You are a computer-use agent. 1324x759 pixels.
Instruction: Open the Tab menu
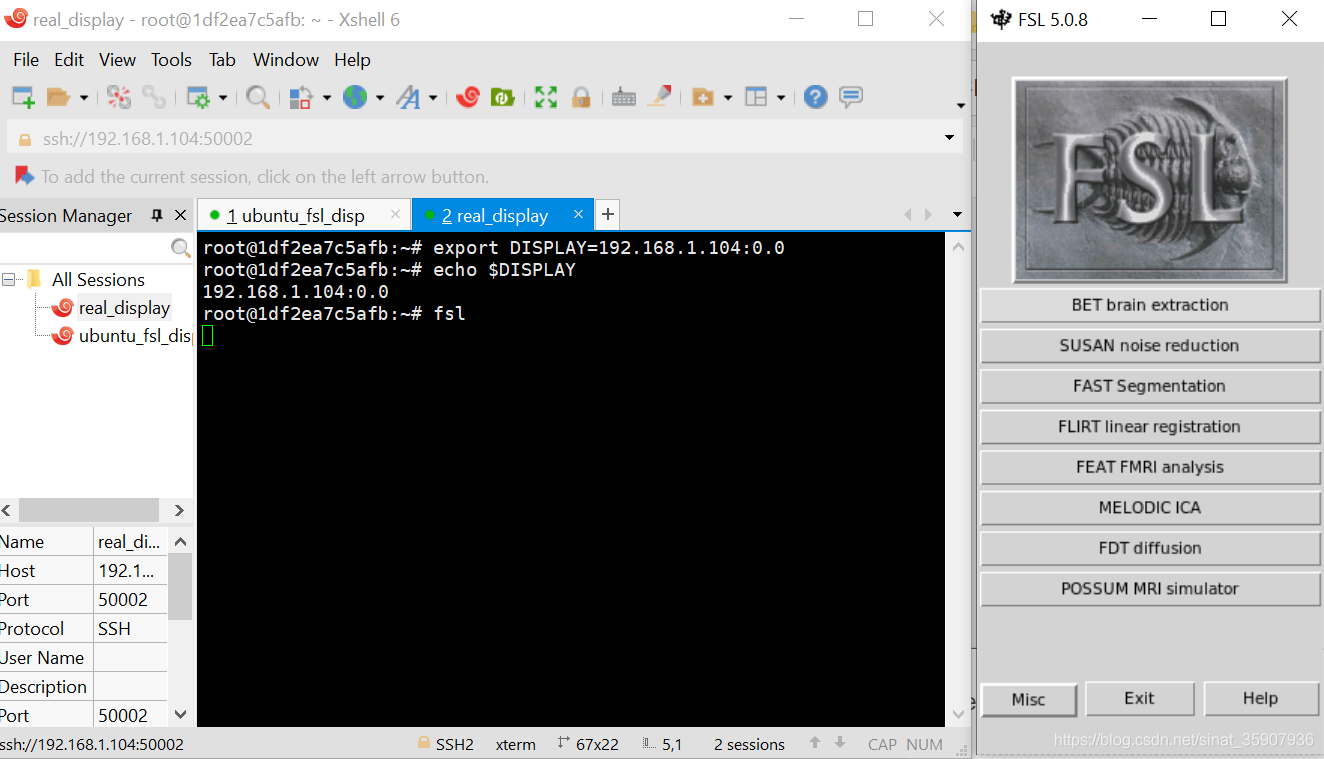[222, 60]
